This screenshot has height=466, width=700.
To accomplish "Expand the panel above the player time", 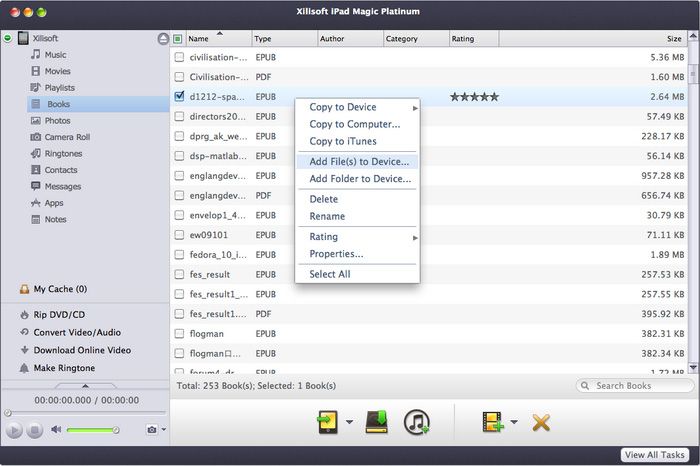I will pos(85,386).
